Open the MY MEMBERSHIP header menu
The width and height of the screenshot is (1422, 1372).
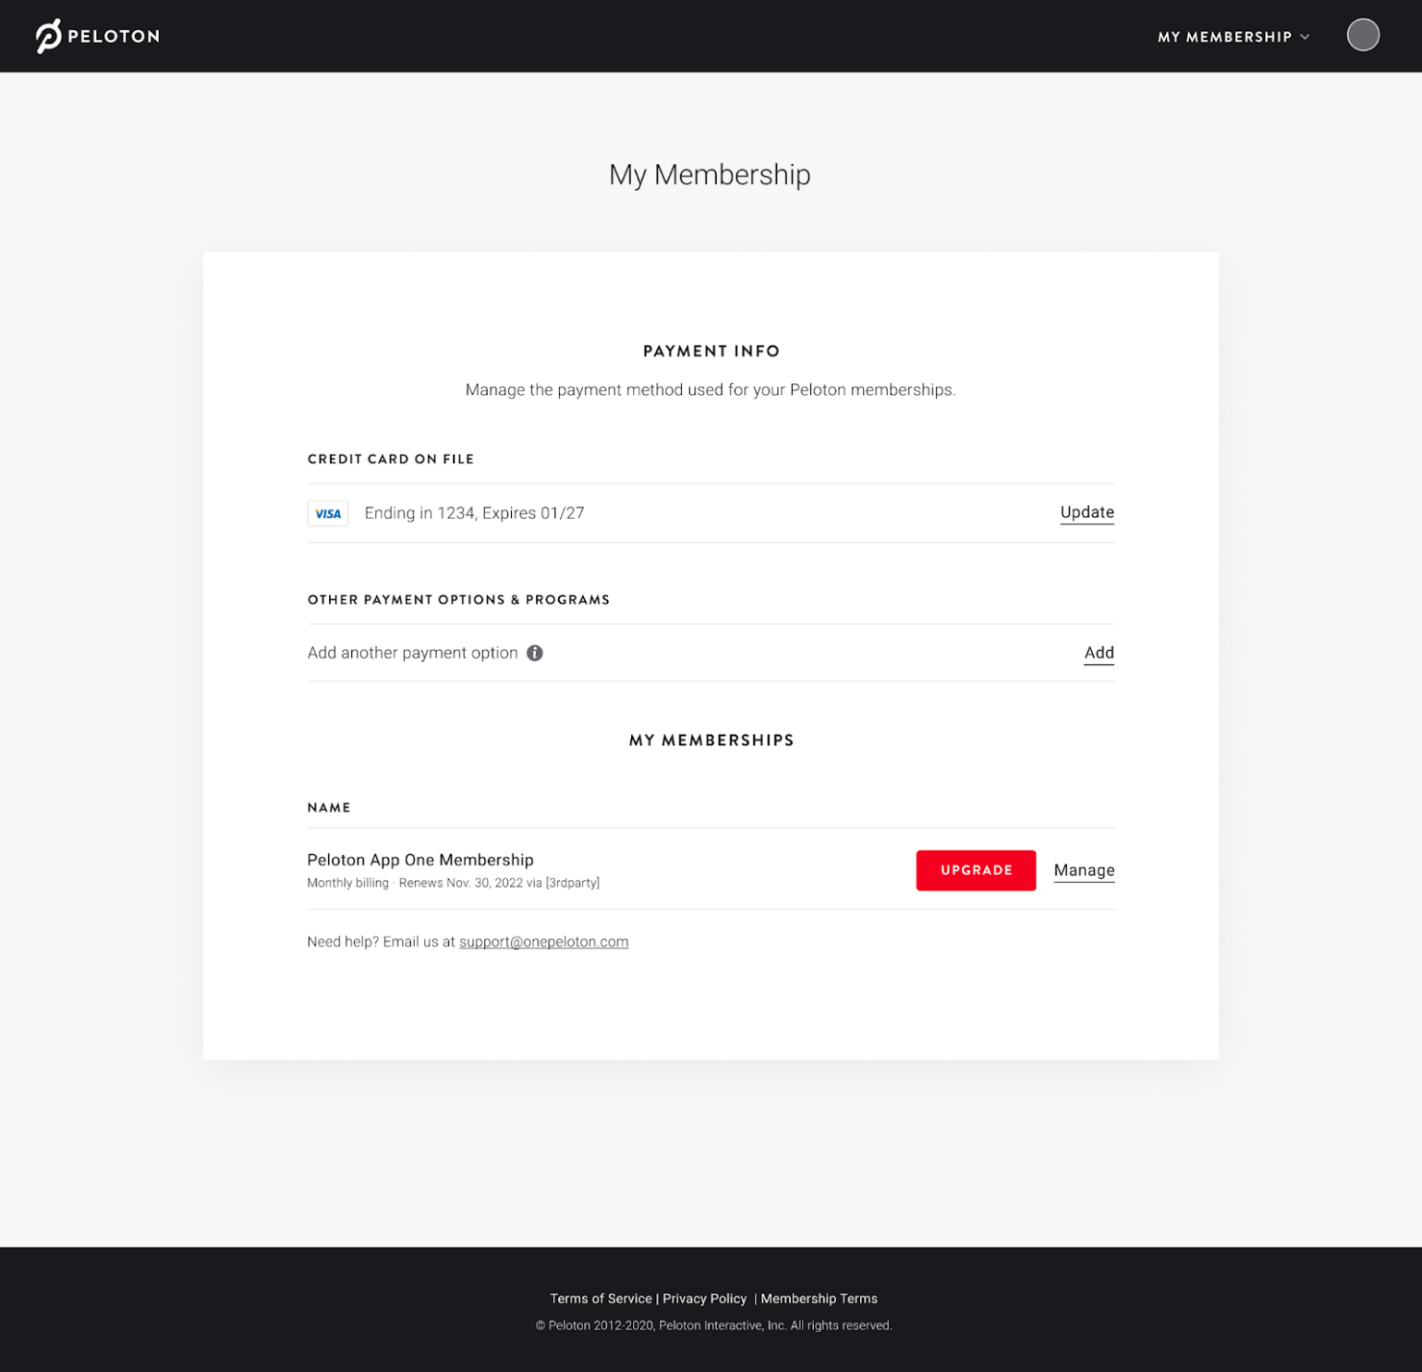click(1224, 37)
